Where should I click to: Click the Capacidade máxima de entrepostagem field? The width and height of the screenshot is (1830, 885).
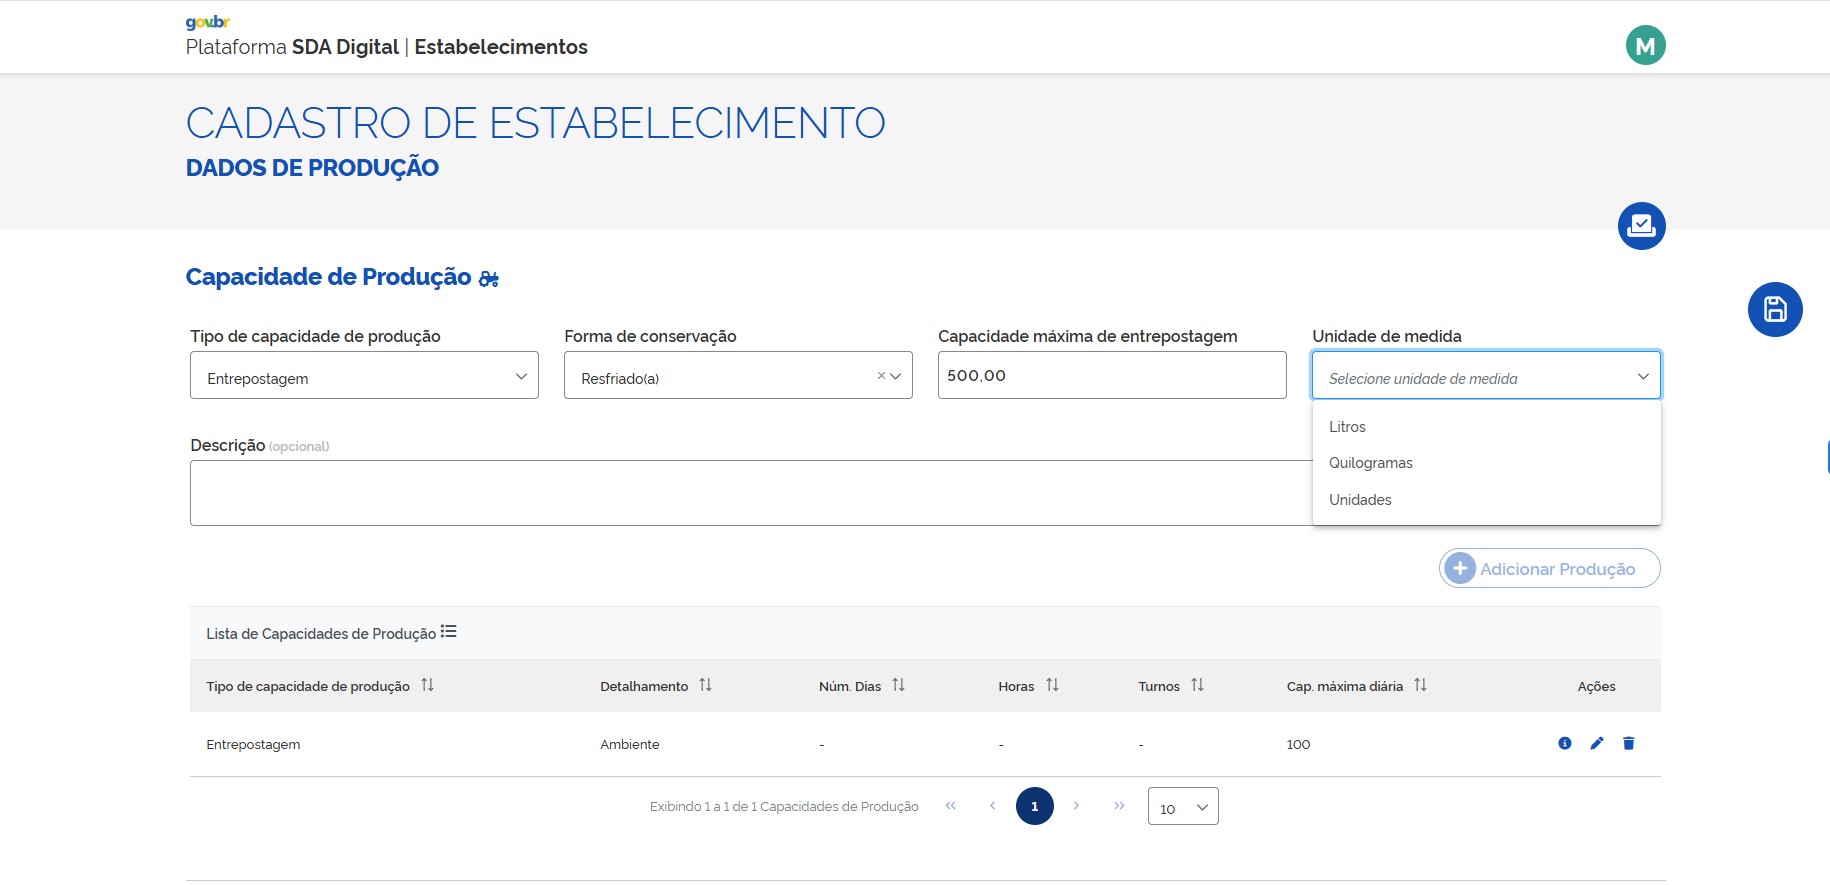pos(1111,376)
